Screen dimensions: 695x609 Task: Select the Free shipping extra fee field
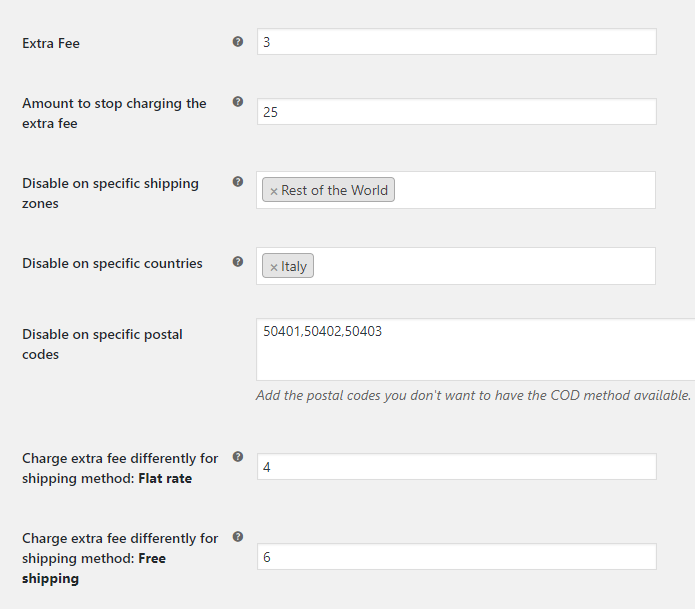coord(457,557)
